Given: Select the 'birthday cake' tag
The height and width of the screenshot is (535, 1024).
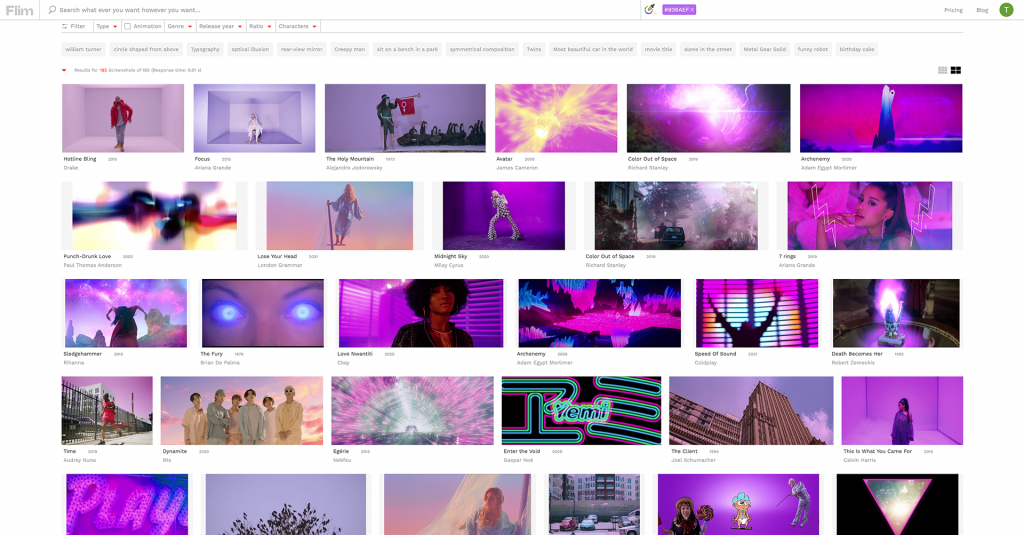Looking at the screenshot, I should pos(857,50).
